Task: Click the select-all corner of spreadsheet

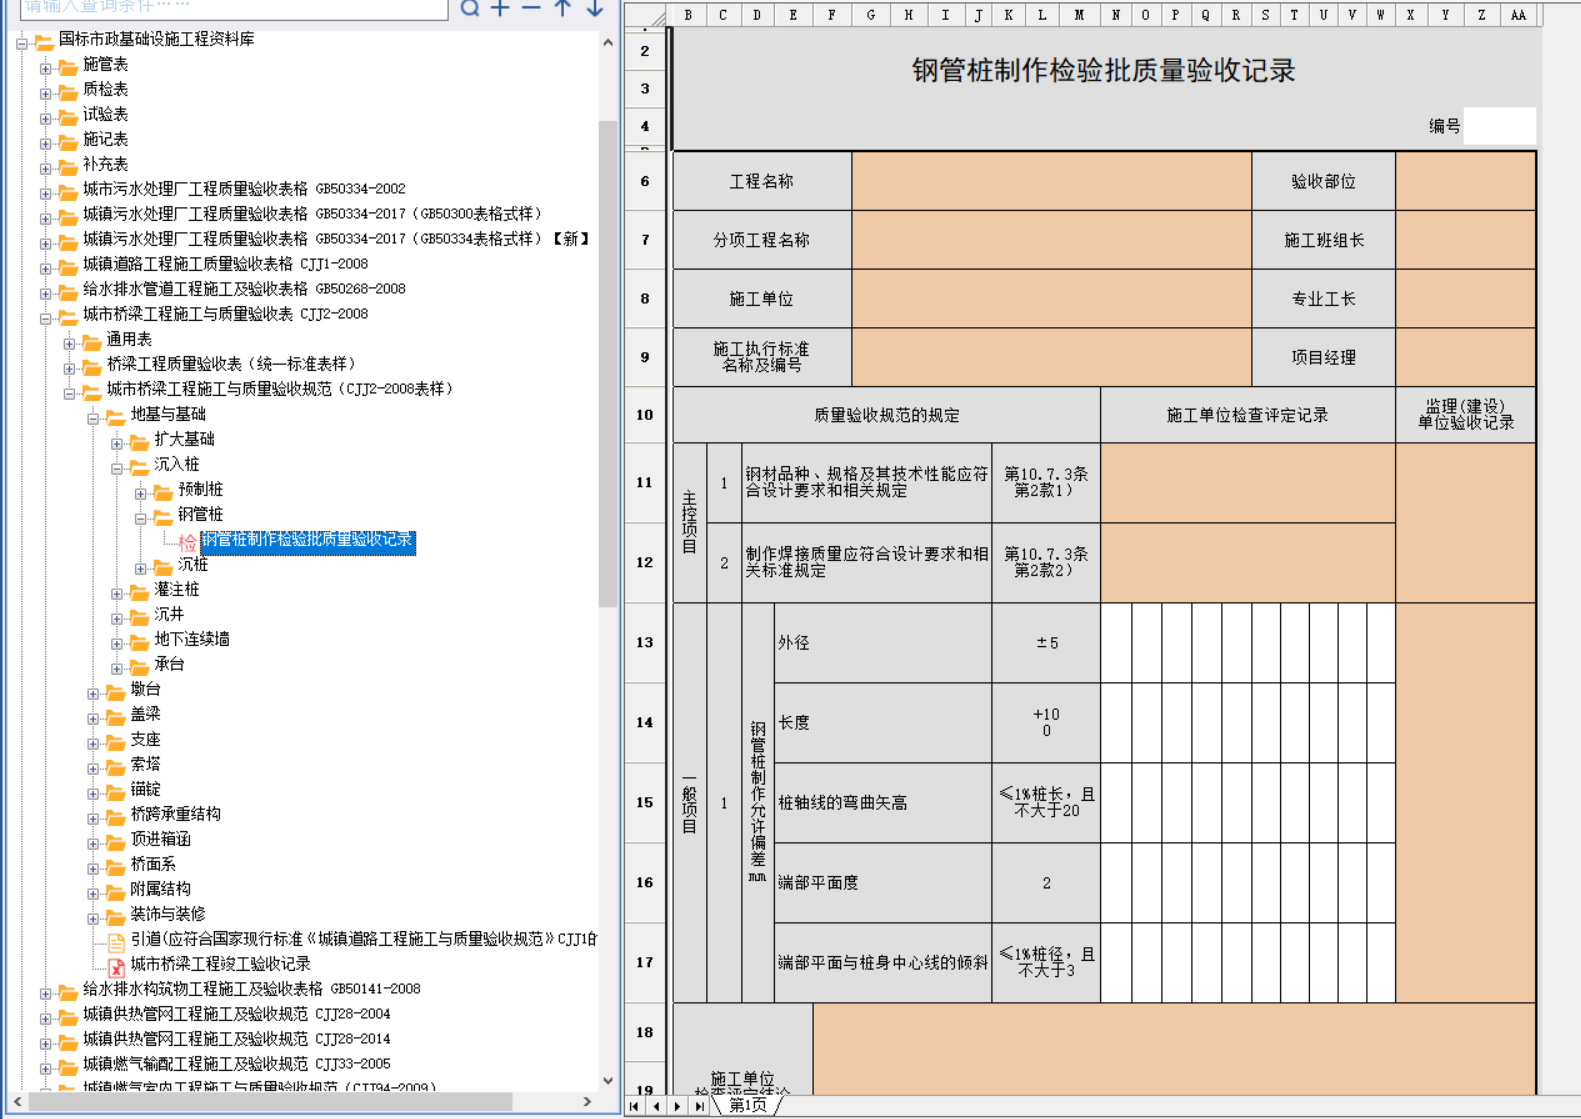Action: click(645, 15)
